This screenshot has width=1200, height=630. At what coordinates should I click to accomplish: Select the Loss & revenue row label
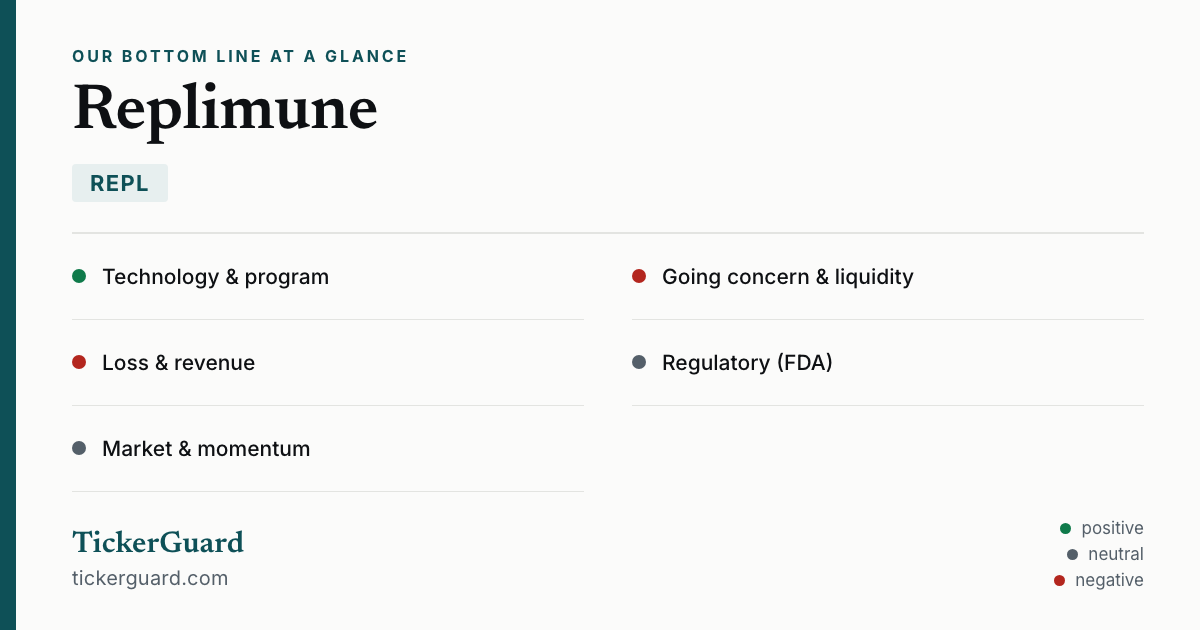(x=178, y=363)
